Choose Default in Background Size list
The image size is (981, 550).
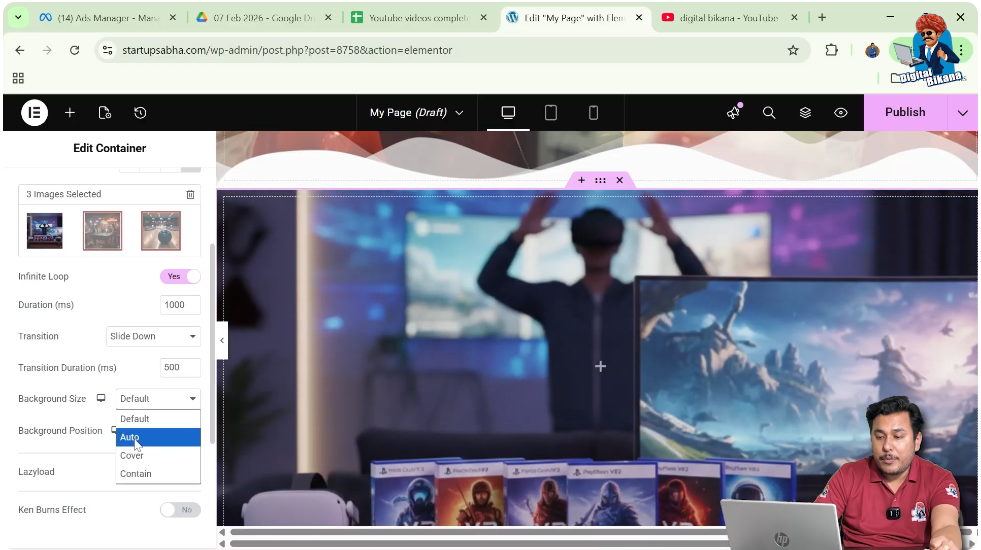coord(158,419)
